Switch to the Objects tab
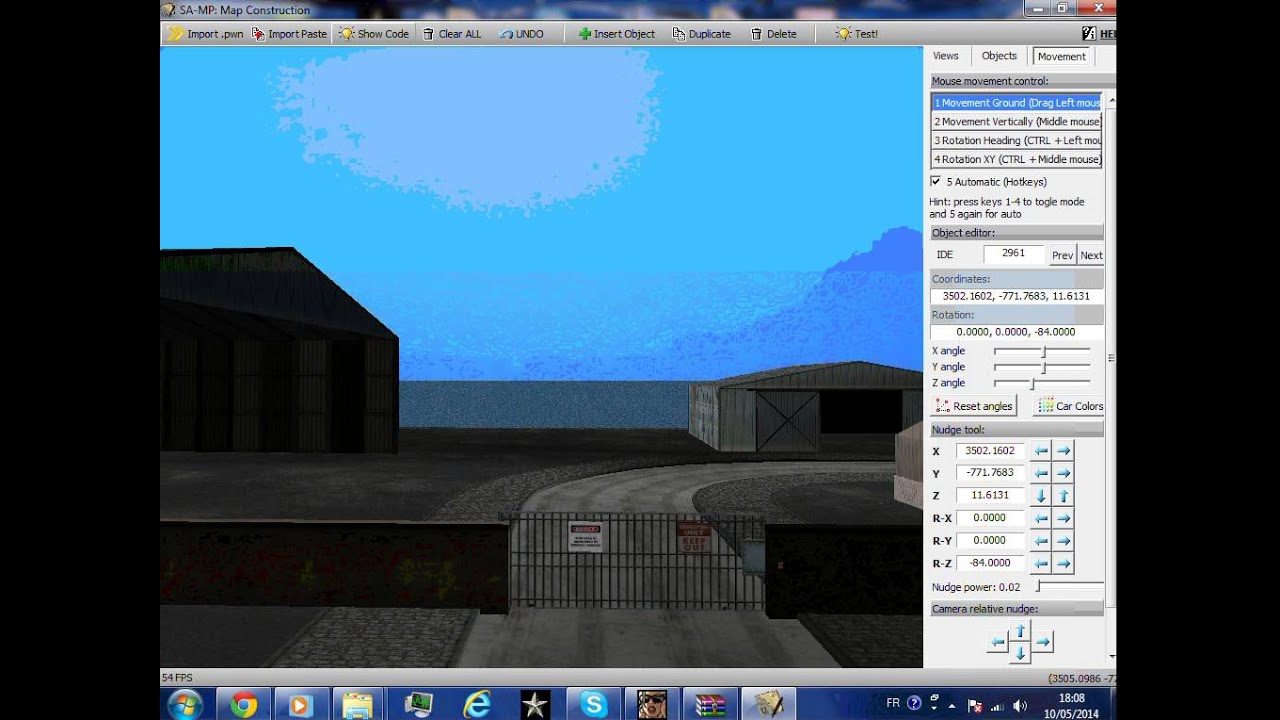The width and height of the screenshot is (1280, 720). 999,56
